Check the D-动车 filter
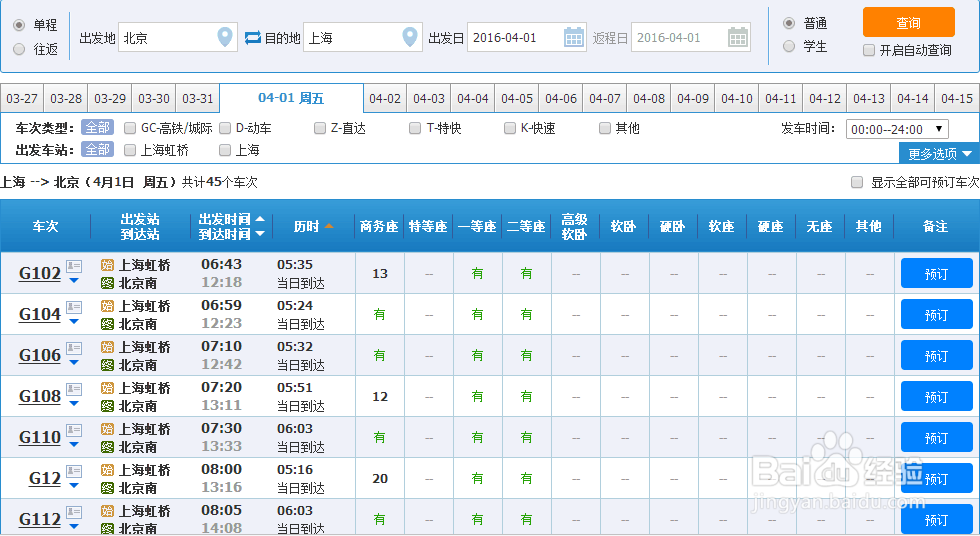Screen dimensions: 980x536 pyautogui.click(x=225, y=128)
